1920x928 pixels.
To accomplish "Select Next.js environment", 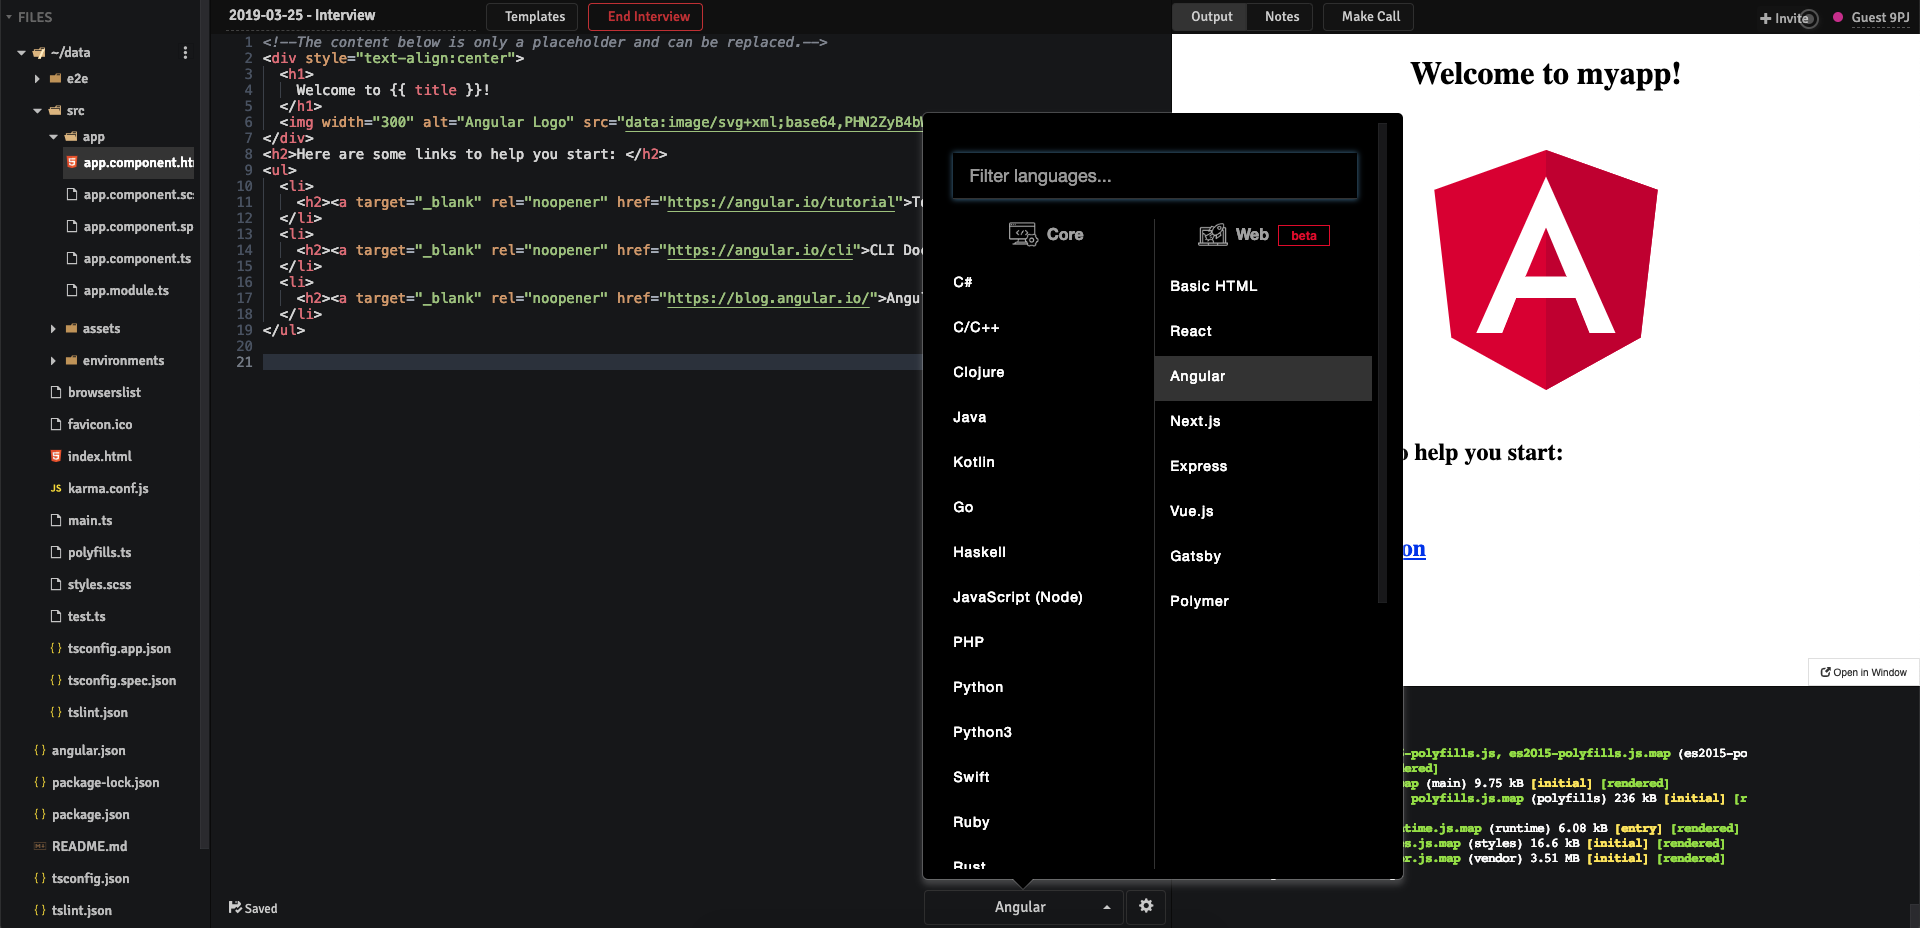I will pyautogui.click(x=1263, y=421).
